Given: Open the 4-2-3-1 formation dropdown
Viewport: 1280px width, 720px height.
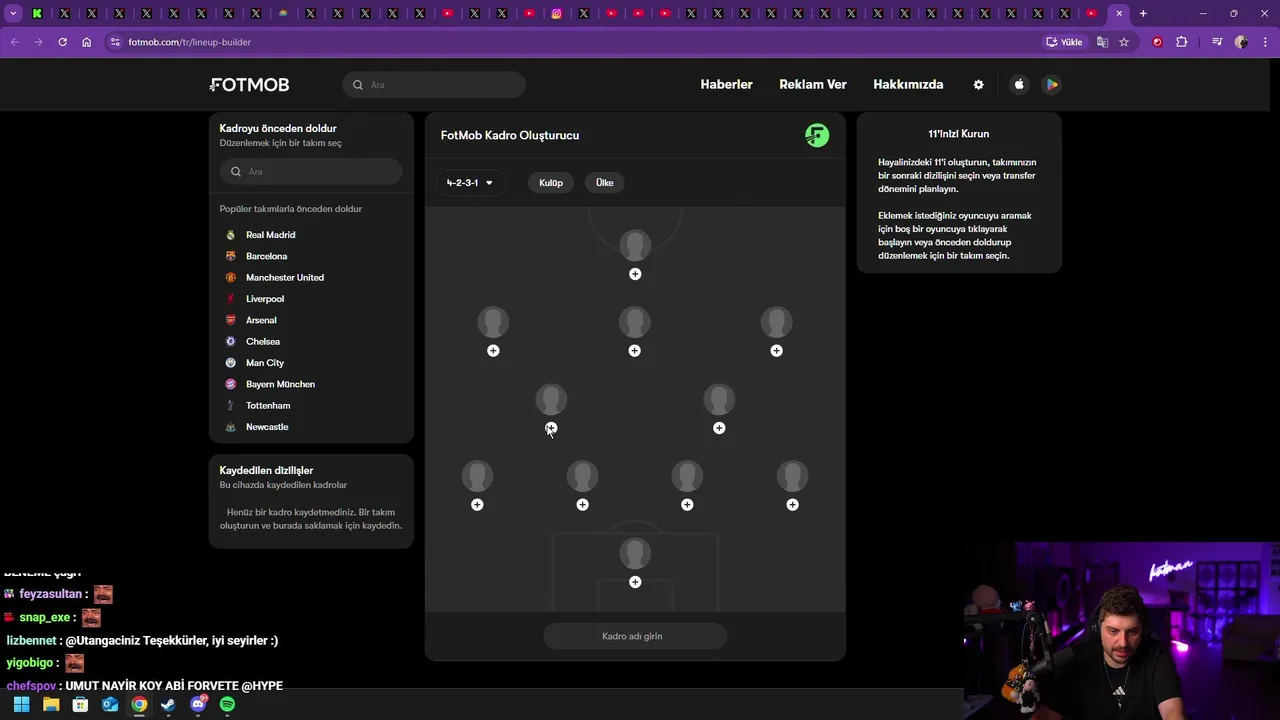Looking at the screenshot, I should click(470, 183).
